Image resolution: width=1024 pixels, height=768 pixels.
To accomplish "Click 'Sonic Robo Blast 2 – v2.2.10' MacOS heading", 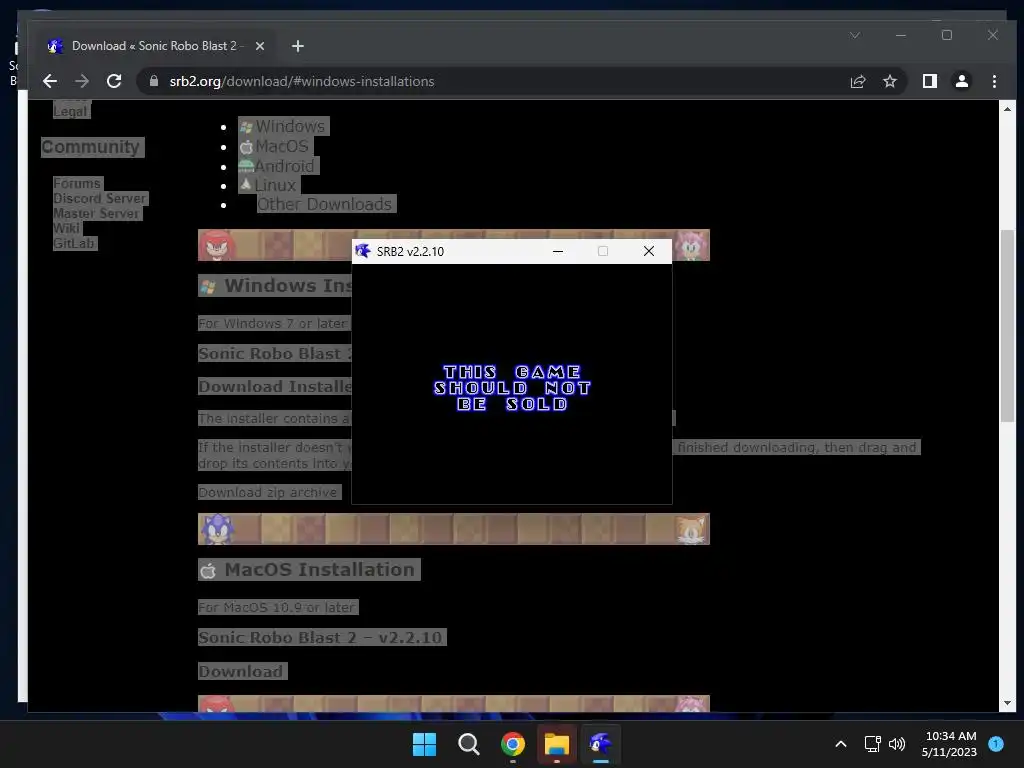I will (321, 637).
